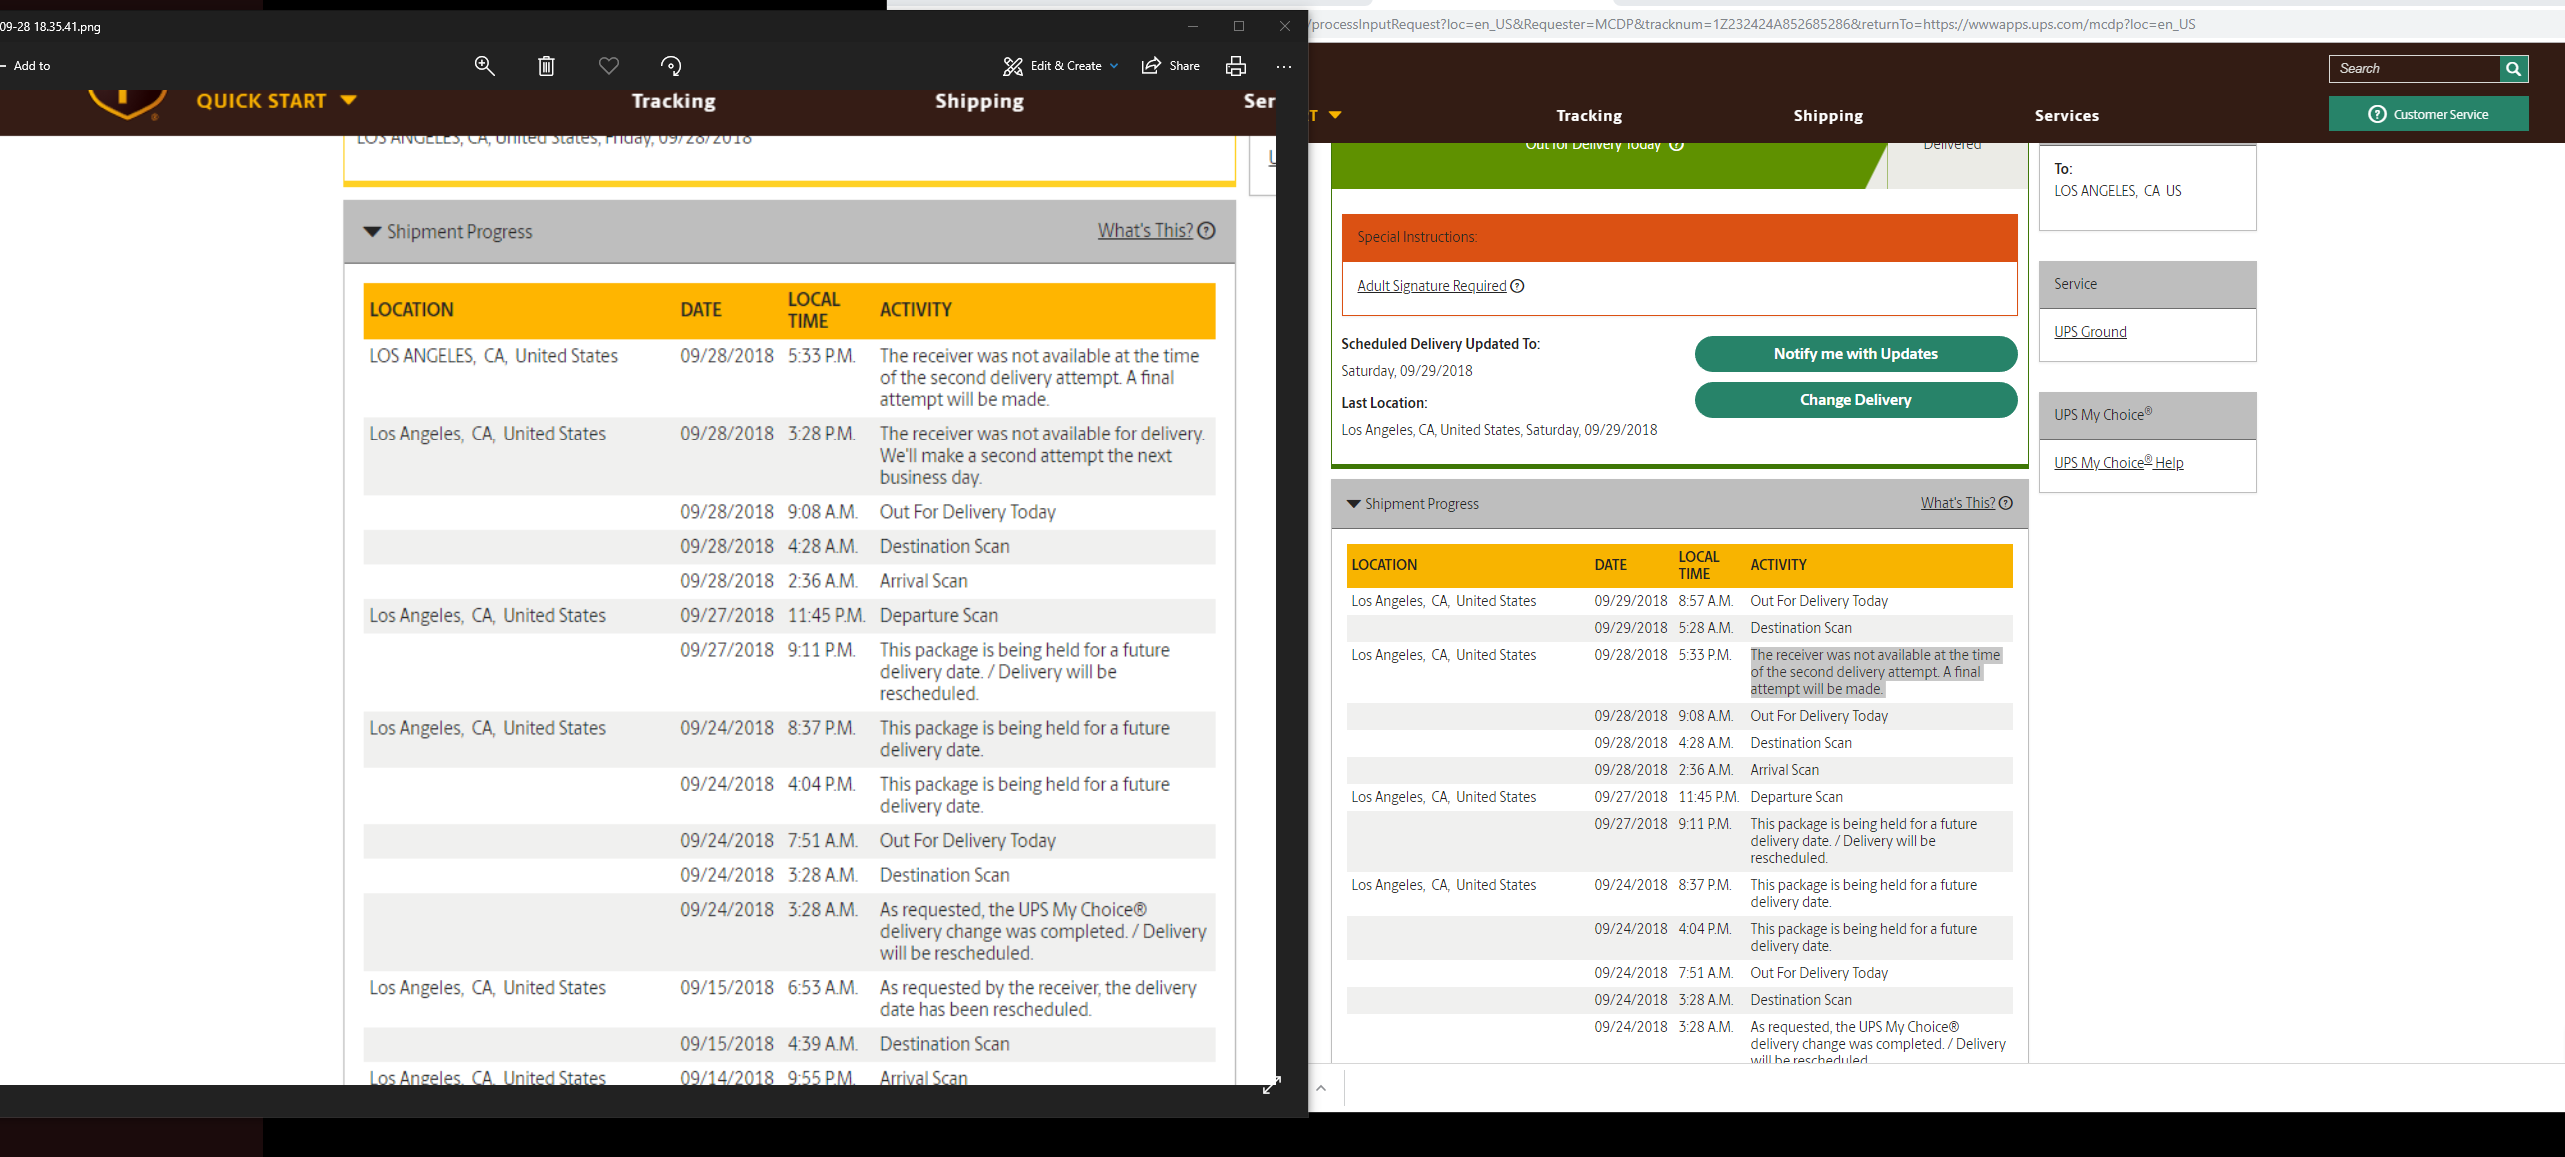The image size is (2565, 1157).
Task: Click help icon beside Adult Signature Required
Action: tap(1517, 286)
